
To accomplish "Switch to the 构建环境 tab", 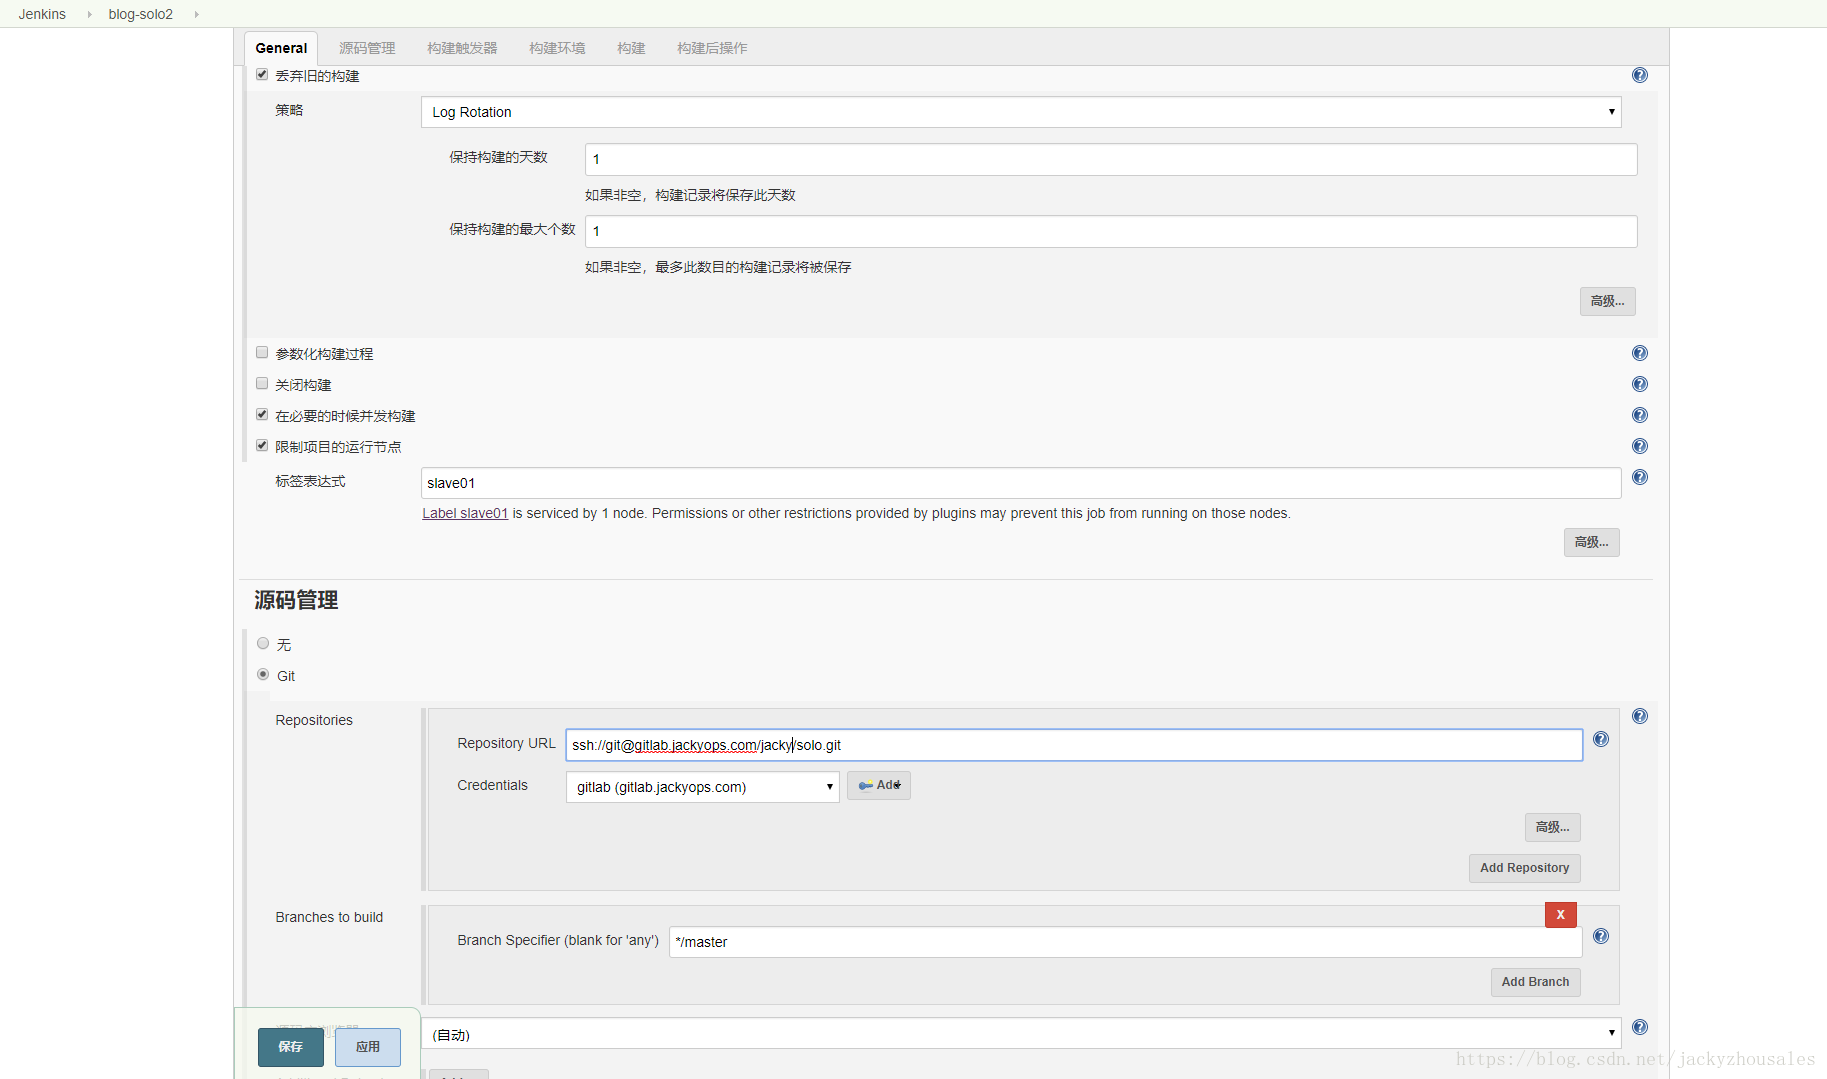I will coord(557,48).
